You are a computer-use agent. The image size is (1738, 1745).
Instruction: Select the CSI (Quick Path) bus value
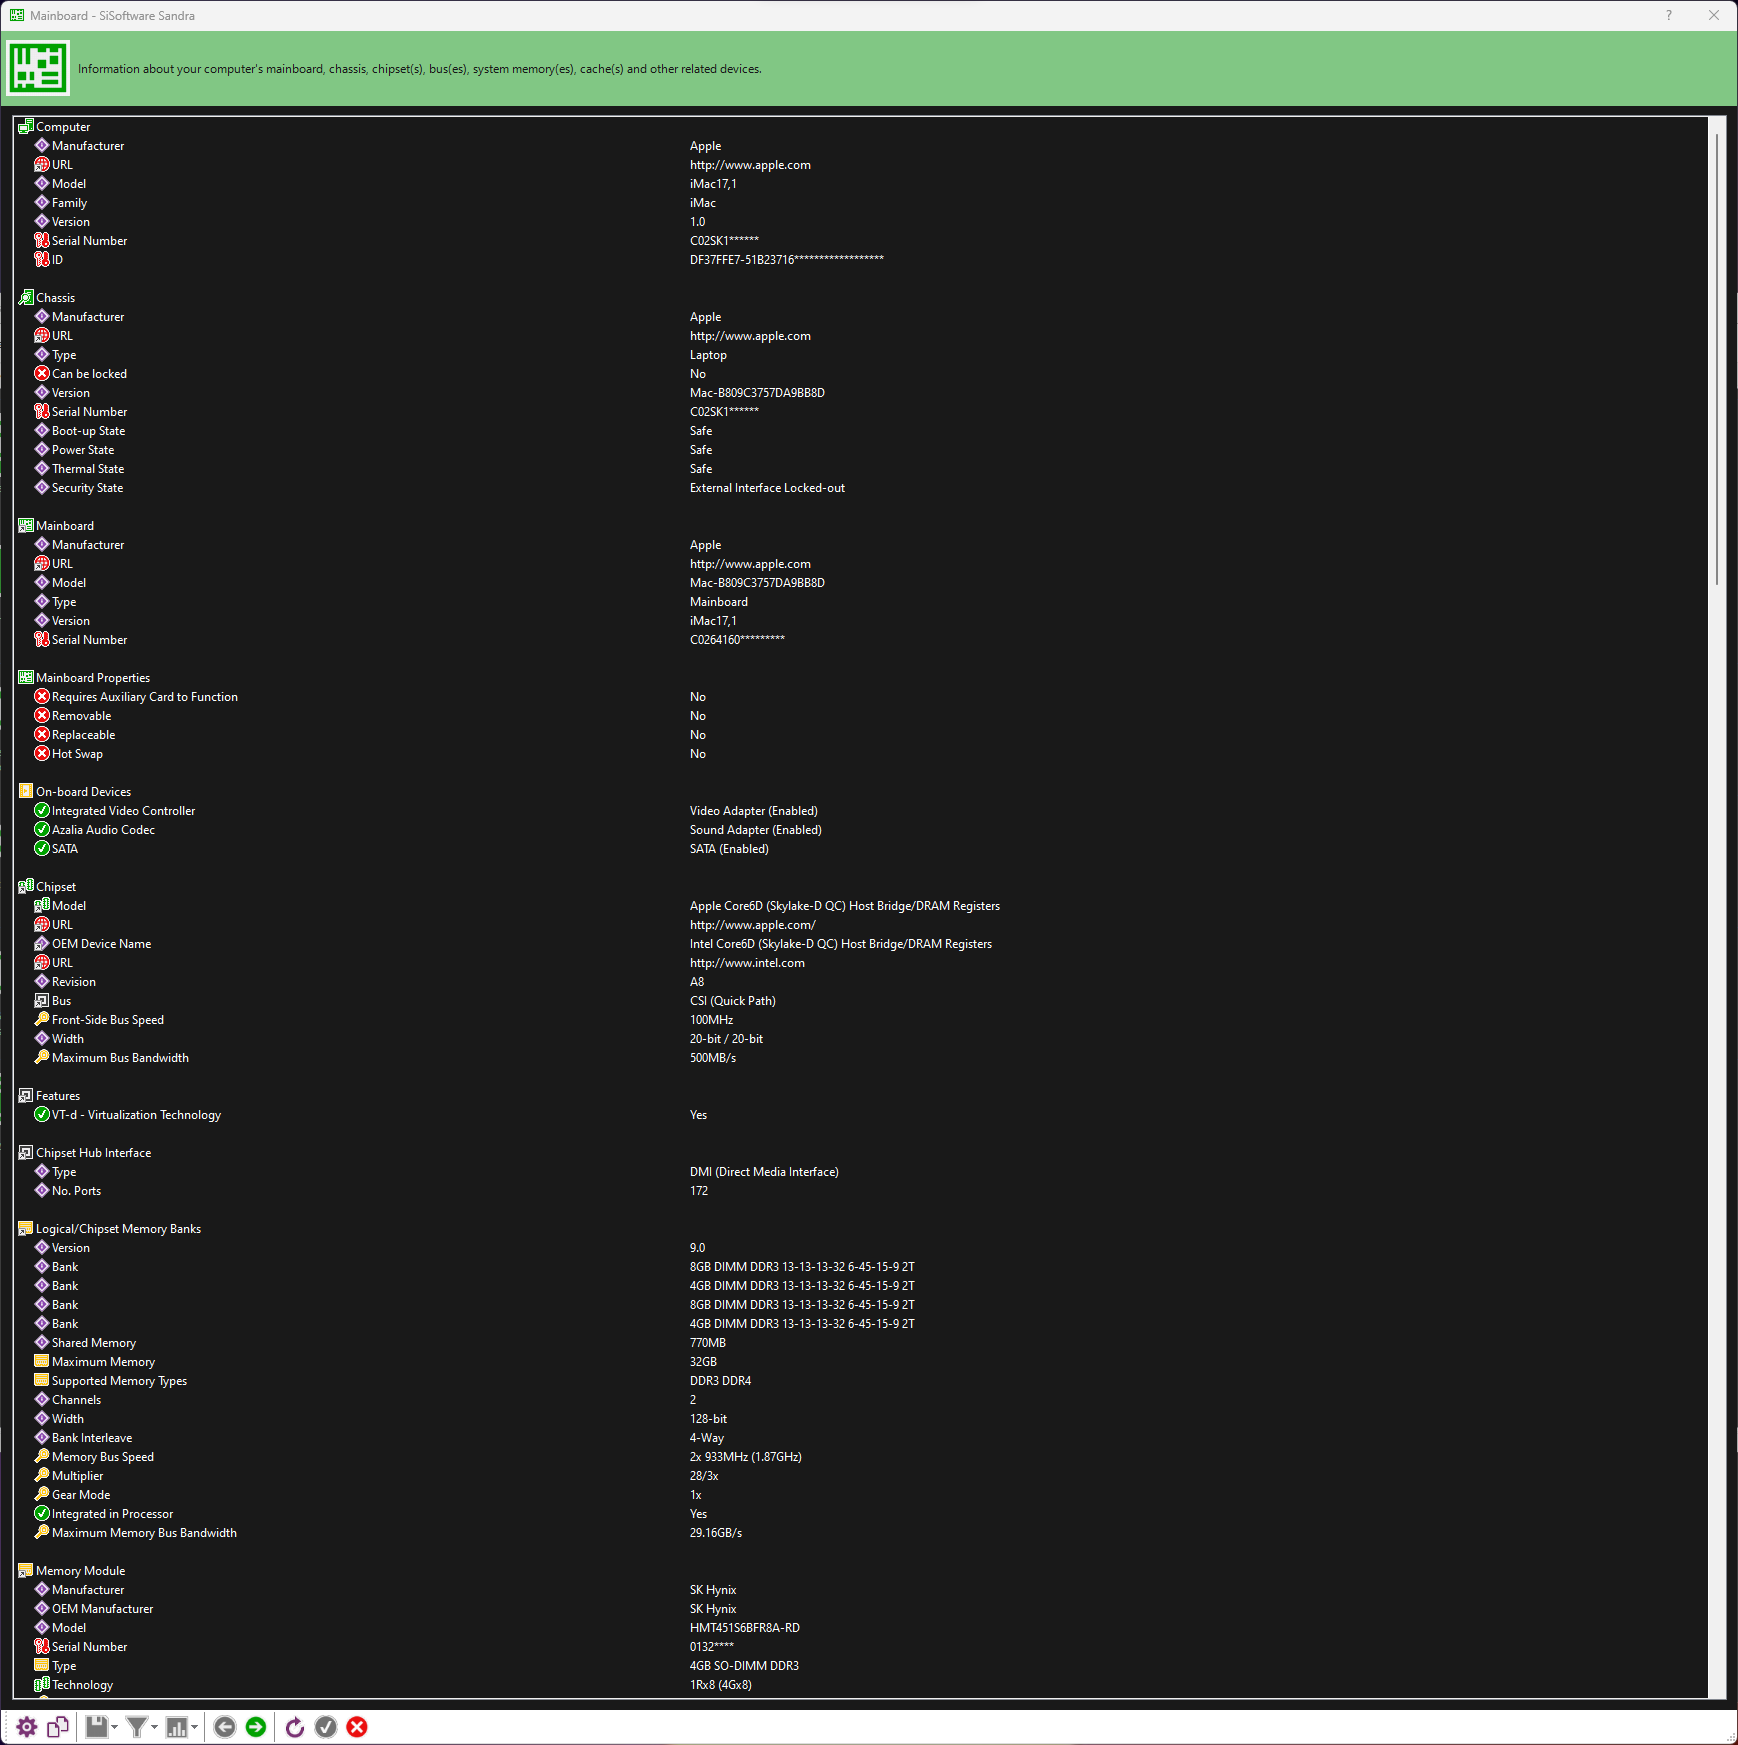pos(733,1001)
